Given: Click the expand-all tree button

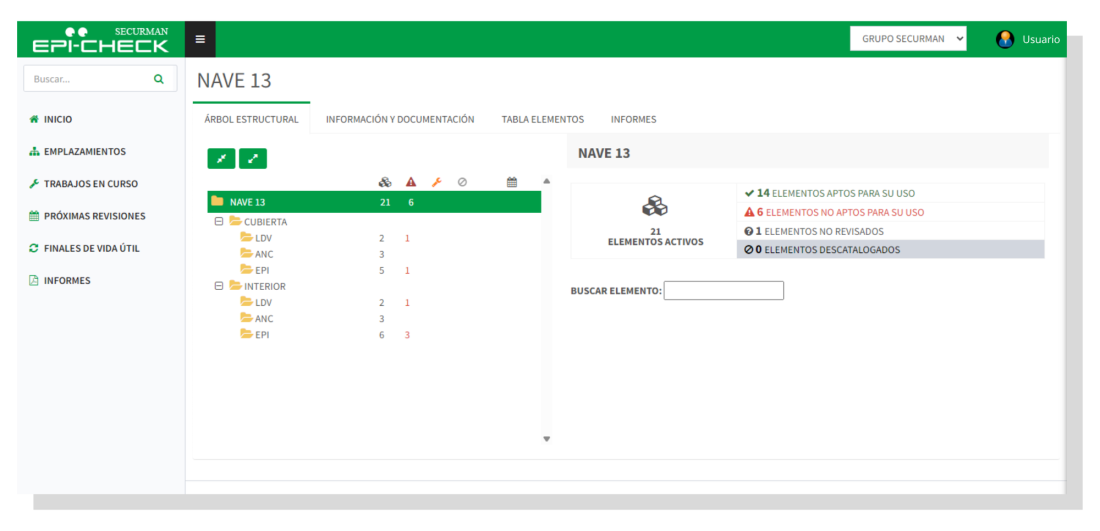Looking at the screenshot, I should click(252, 158).
